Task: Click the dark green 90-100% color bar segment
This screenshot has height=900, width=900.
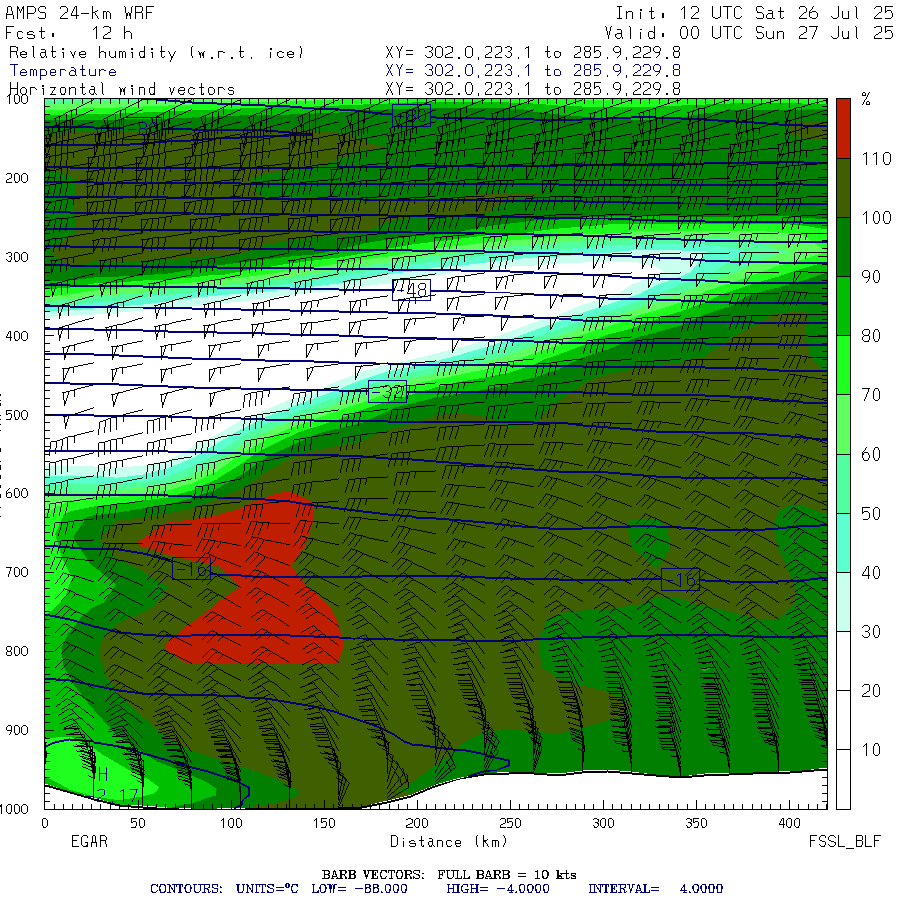Action: tap(843, 247)
